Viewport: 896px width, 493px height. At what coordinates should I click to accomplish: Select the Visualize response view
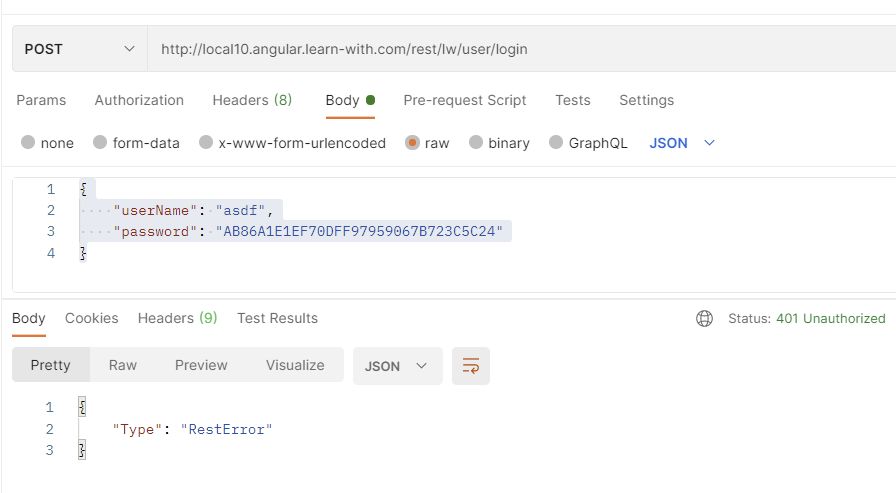[x=295, y=365]
